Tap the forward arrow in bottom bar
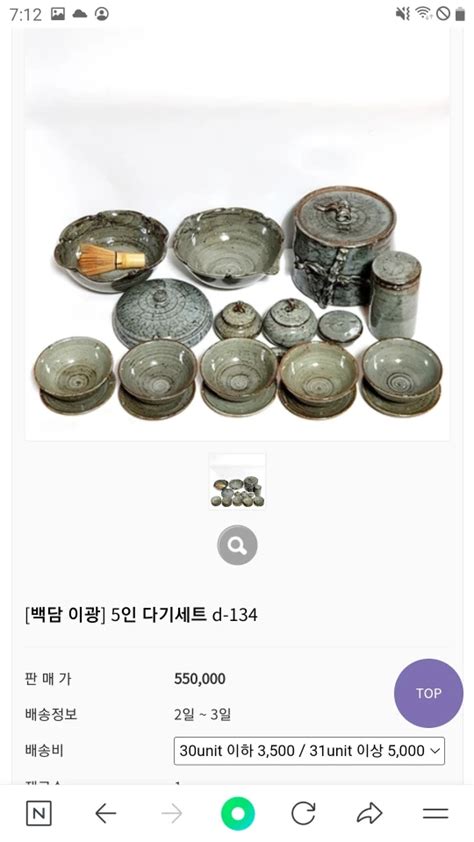This screenshot has height=842, width=474. (172, 814)
